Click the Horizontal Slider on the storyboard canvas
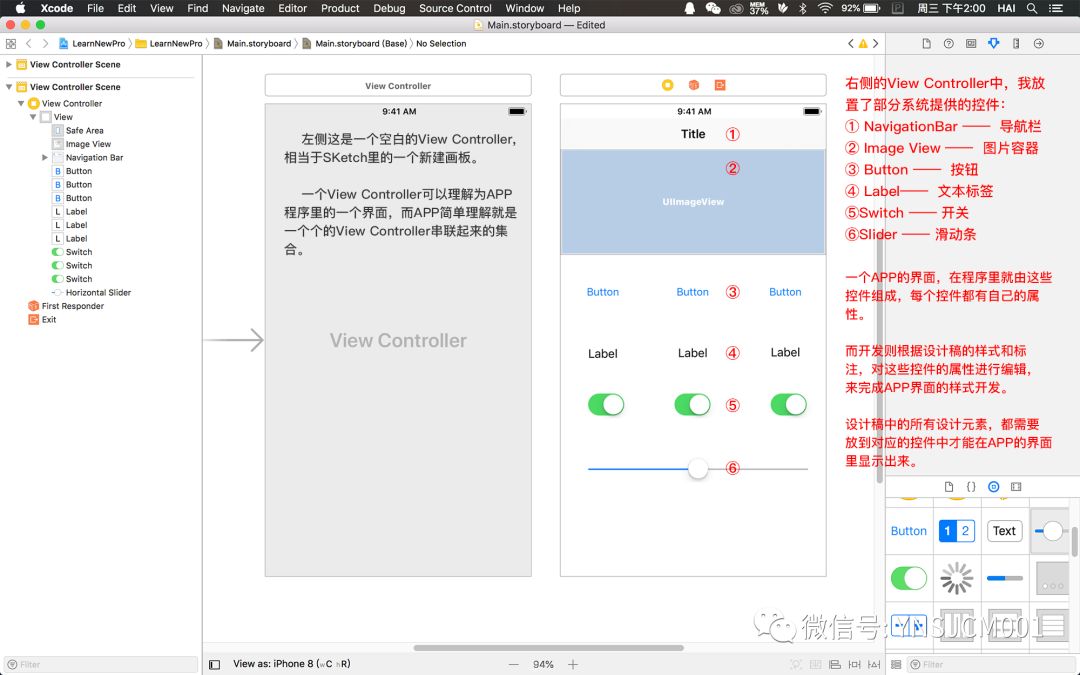This screenshot has width=1080, height=675. [697, 468]
